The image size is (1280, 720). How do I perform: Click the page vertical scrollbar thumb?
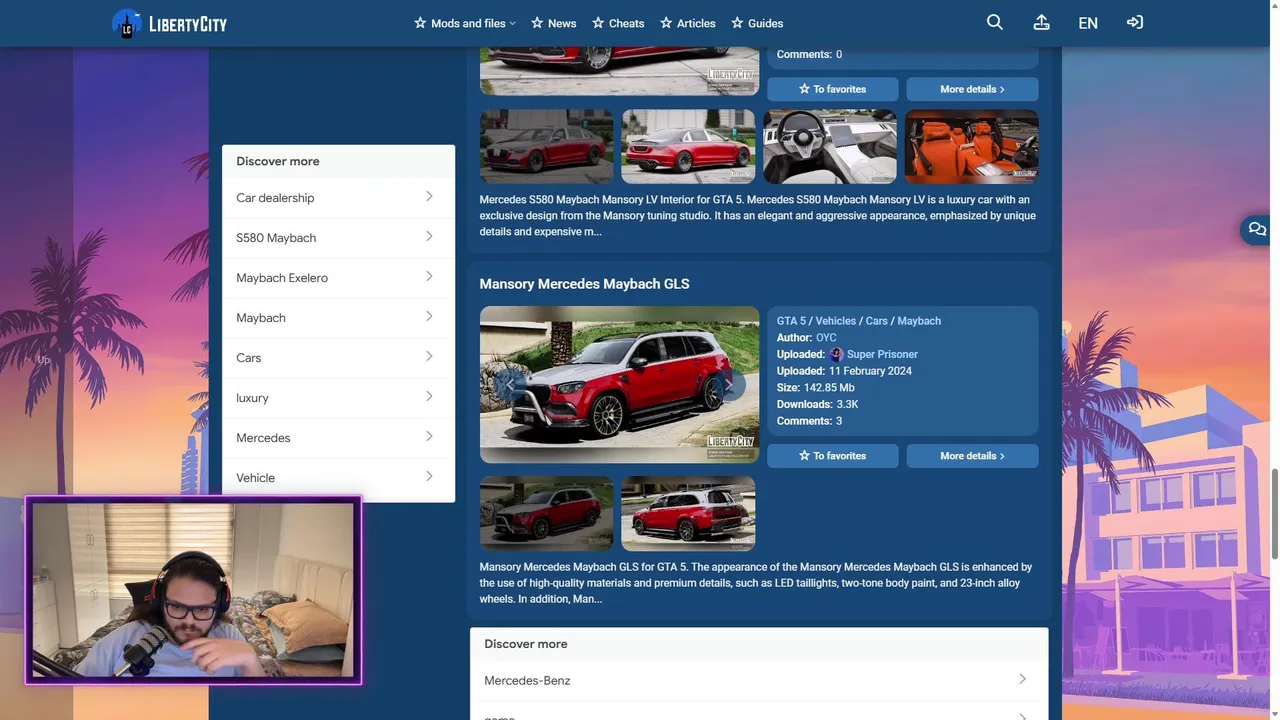1274,514
